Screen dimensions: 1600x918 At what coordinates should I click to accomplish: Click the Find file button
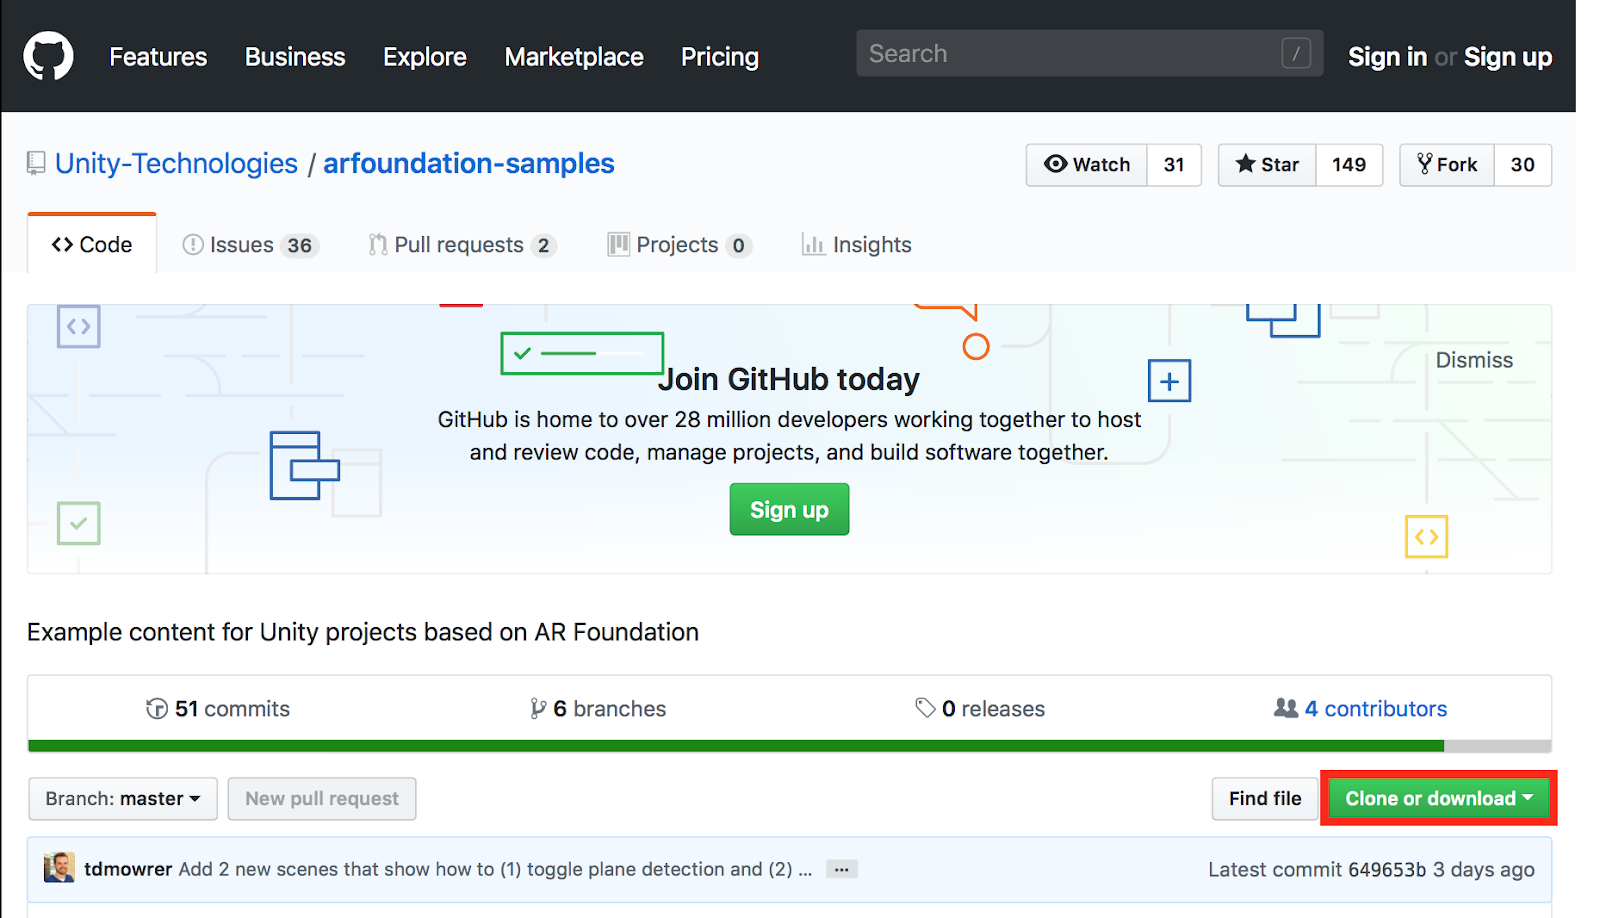(x=1265, y=799)
